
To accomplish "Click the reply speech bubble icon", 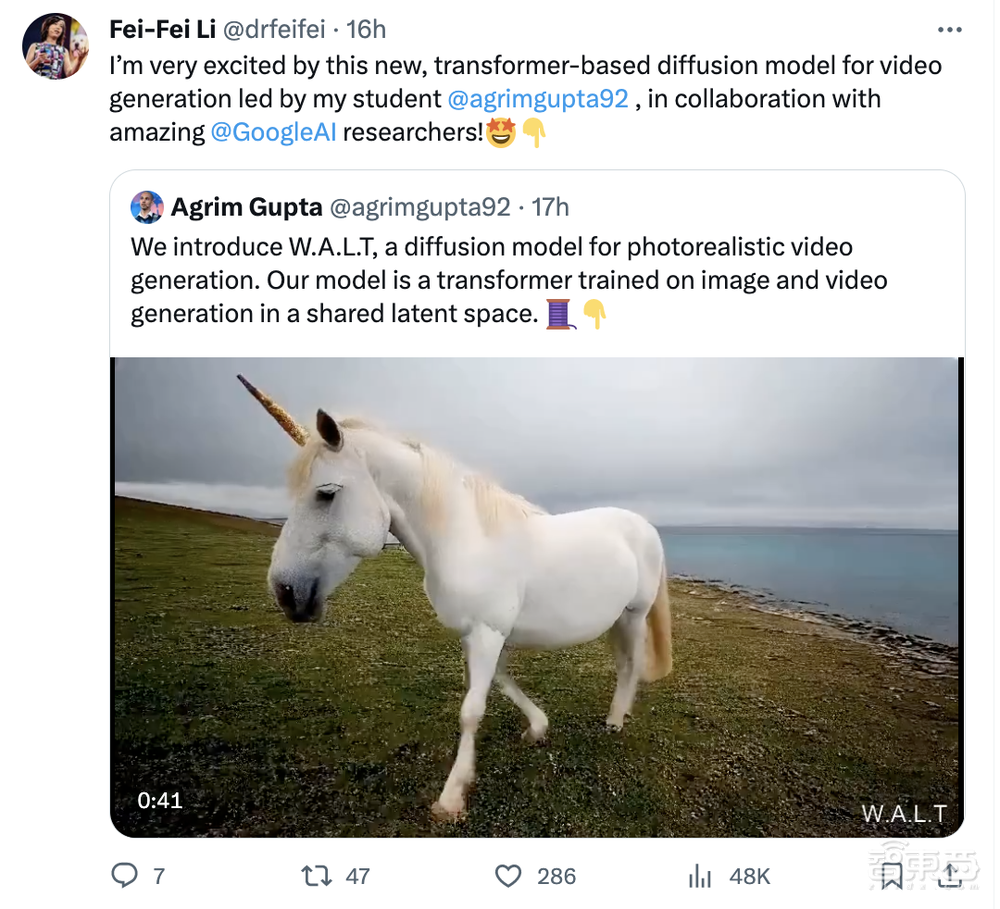I will coord(124,876).
